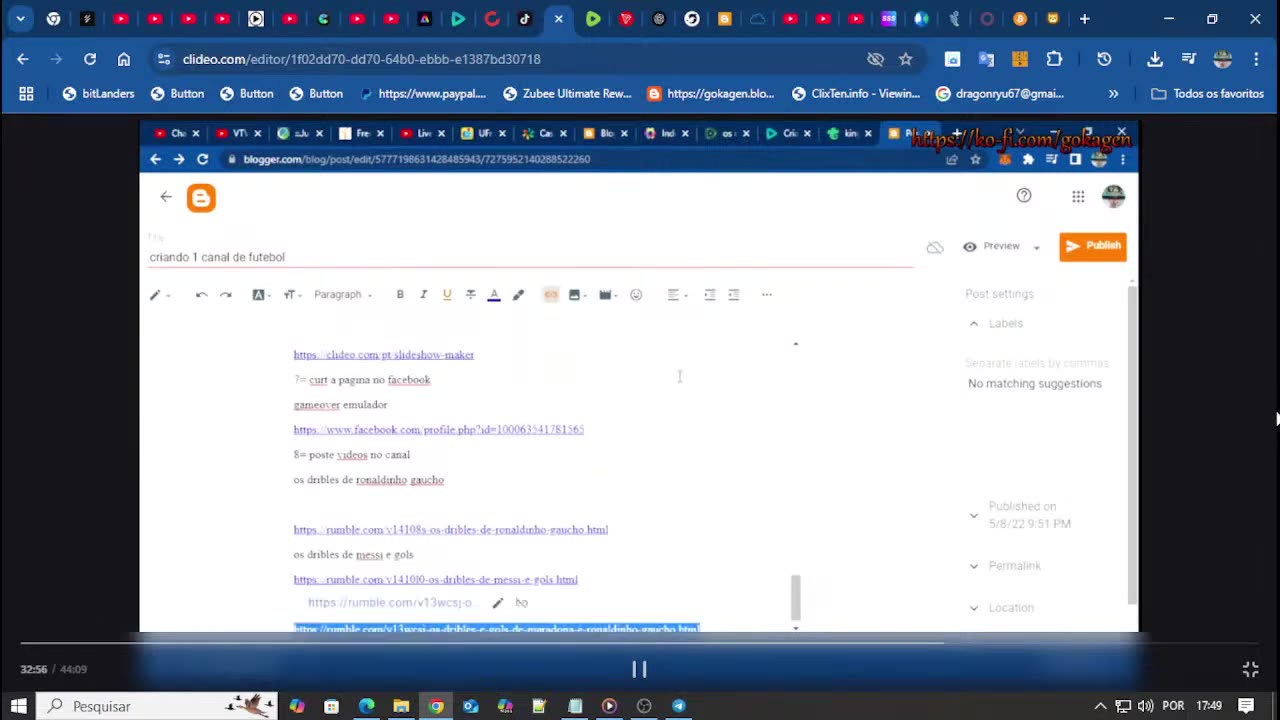Screen dimensions: 1280x720
Task: Seek on the video progress bar
Action: coord(639,643)
